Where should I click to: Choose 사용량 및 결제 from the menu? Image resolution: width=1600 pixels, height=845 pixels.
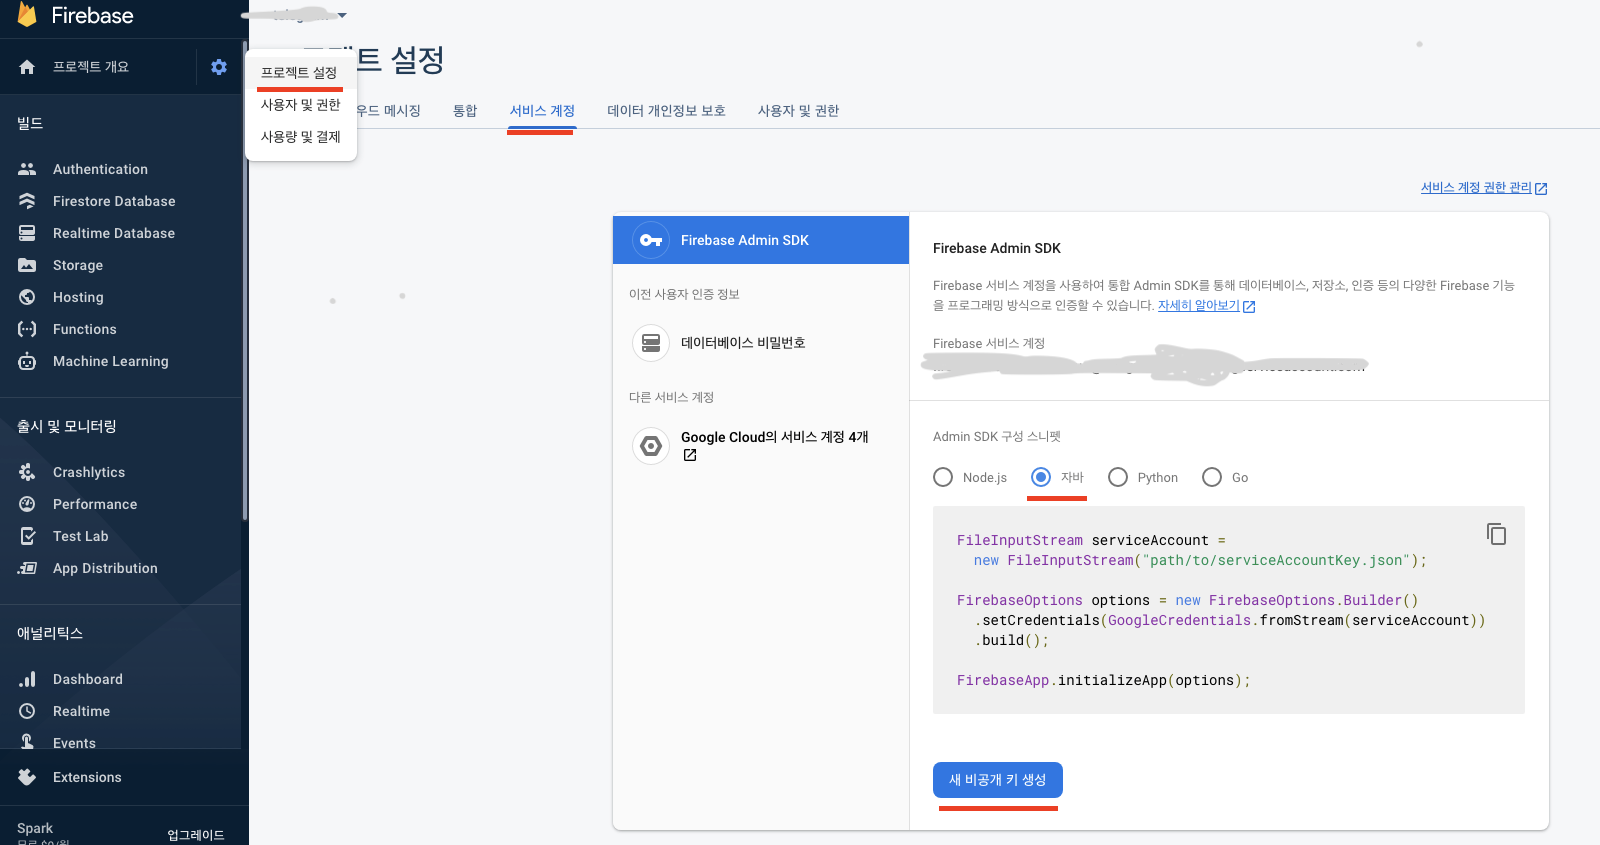tap(300, 137)
